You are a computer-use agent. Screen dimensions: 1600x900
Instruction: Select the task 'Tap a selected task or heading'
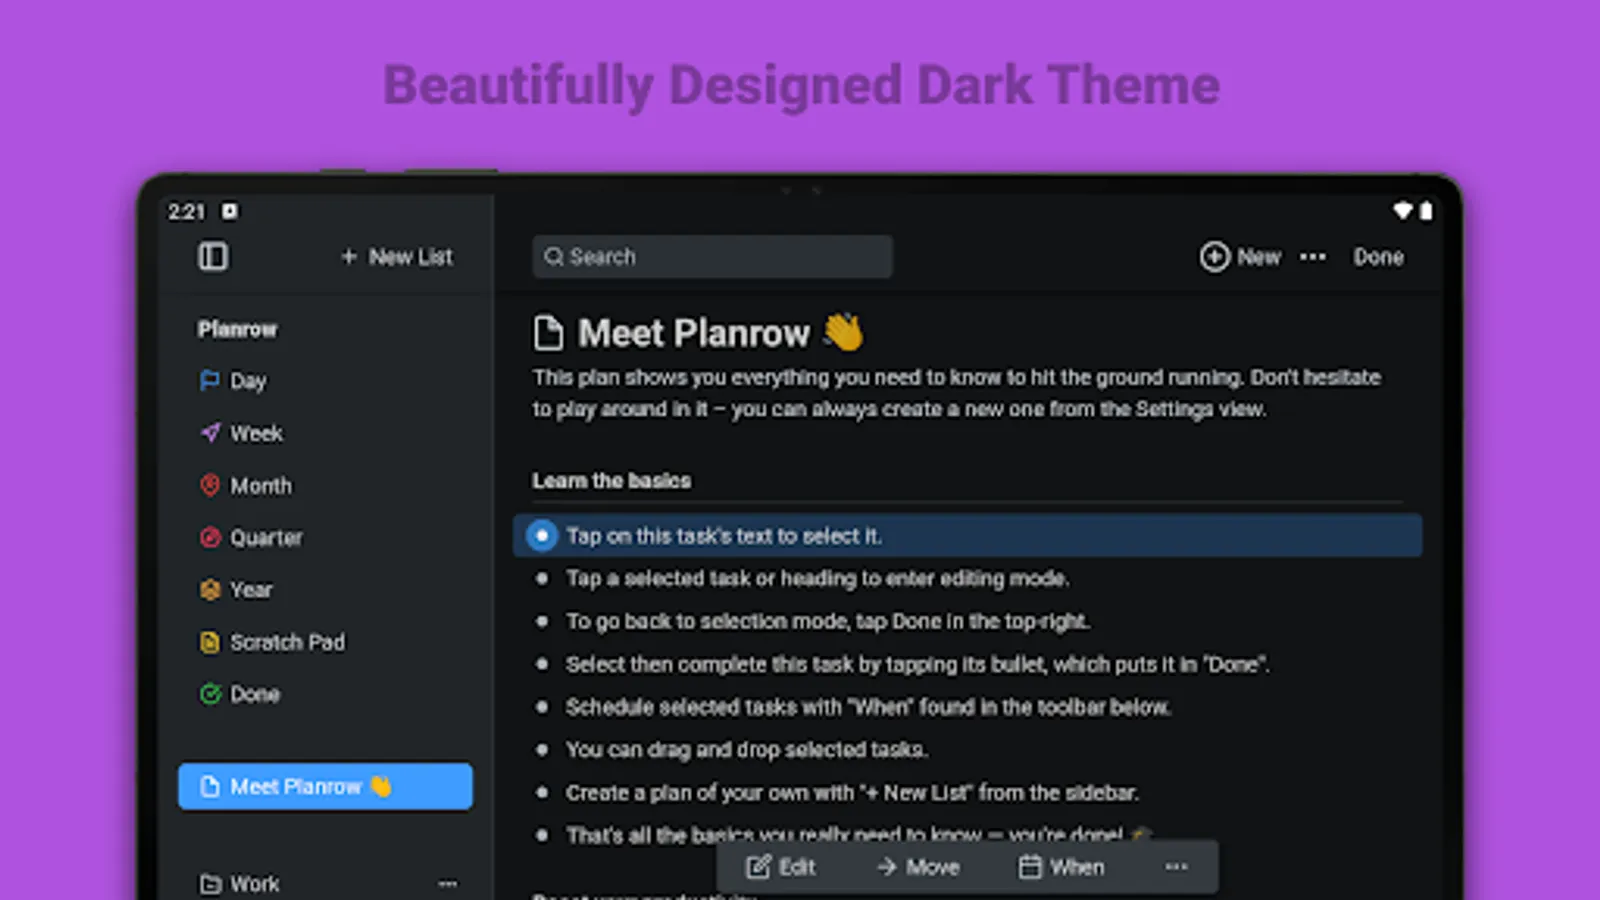pos(817,578)
